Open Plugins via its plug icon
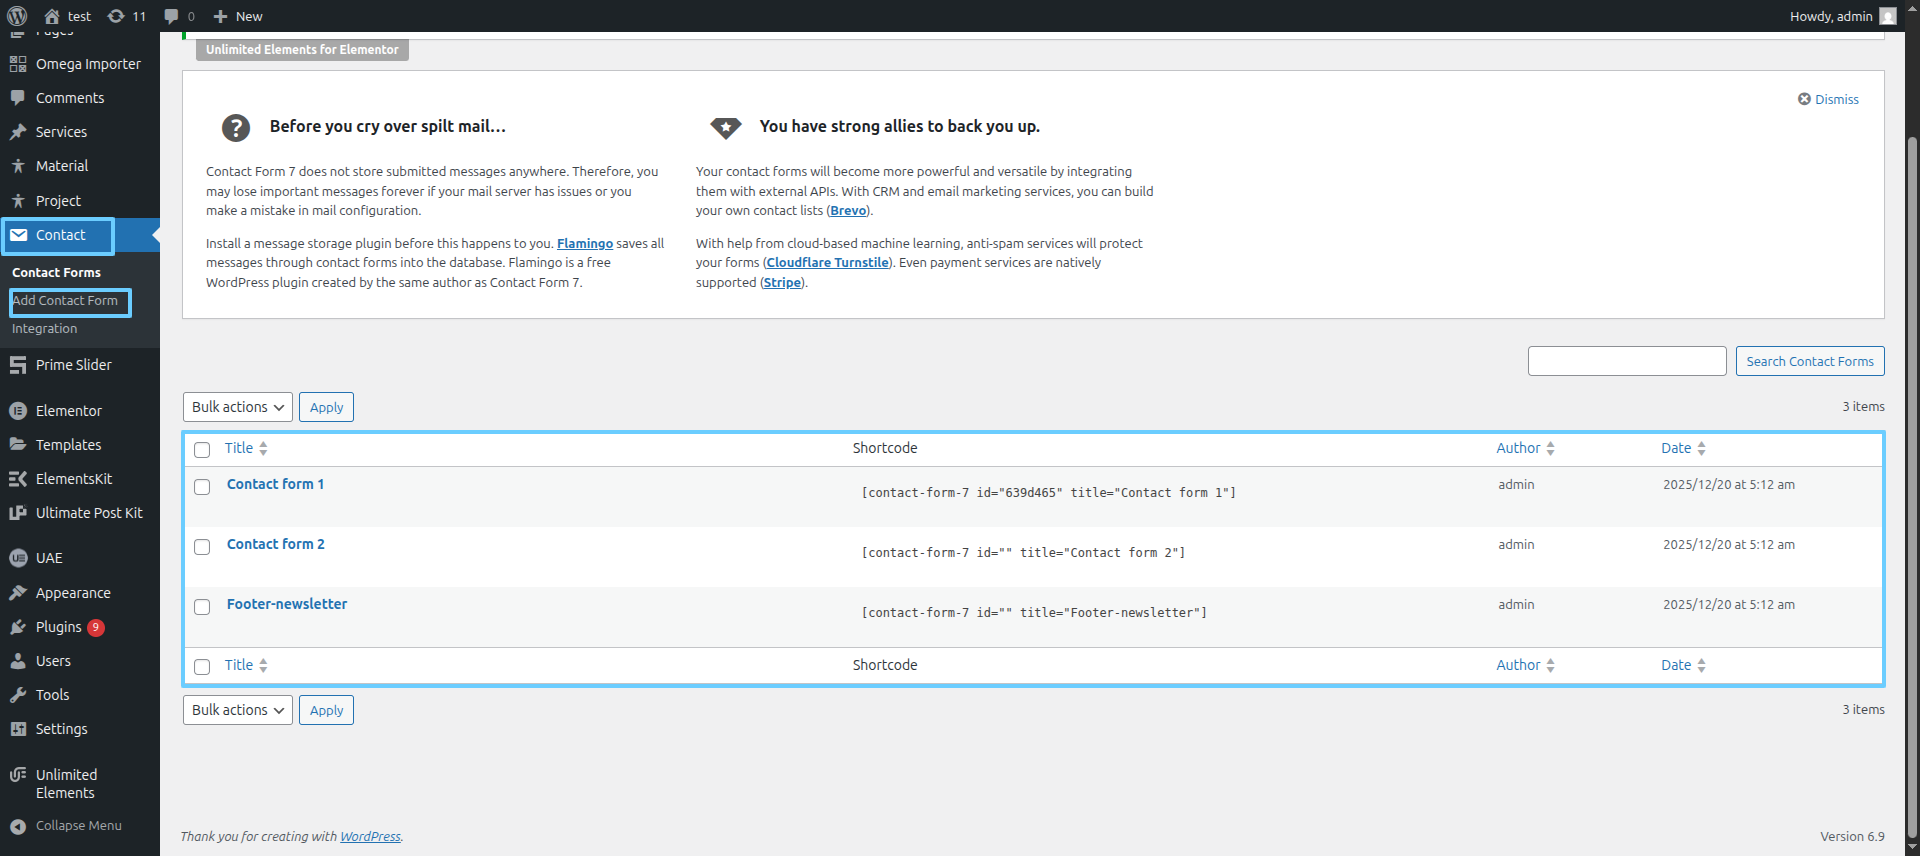Screen dimensions: 1920x856 coord(18,627)
